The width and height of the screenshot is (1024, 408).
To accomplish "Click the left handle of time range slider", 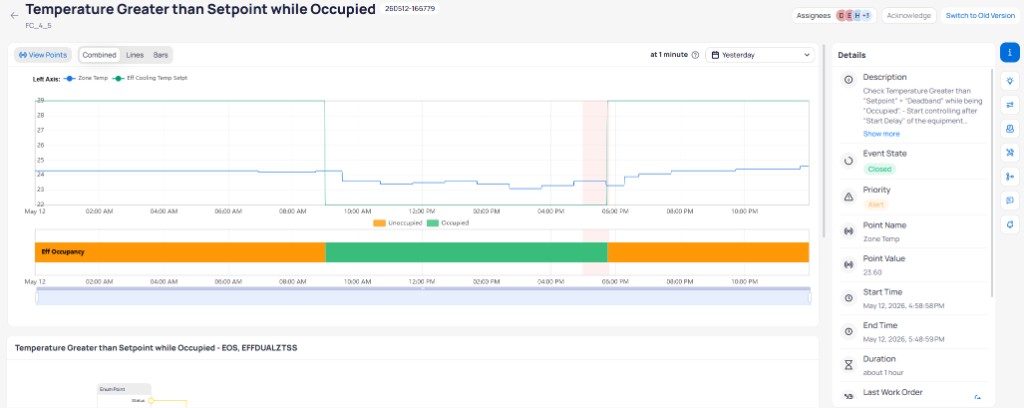I will coord(37,298).
